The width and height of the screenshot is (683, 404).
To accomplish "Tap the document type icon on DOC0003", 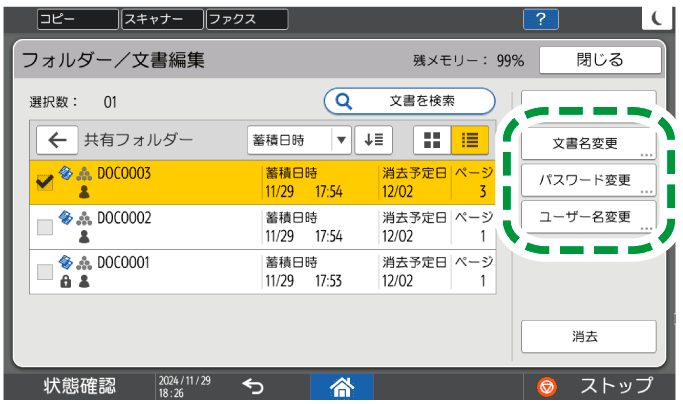I will [65, 173].
